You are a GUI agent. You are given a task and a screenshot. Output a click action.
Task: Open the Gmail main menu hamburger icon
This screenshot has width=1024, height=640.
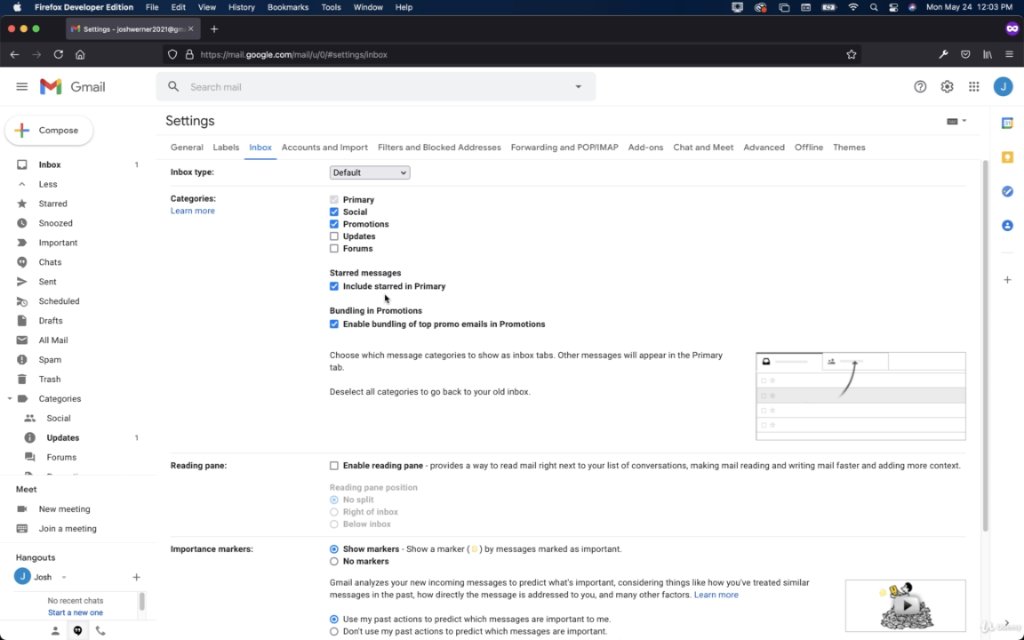(22, 87)
